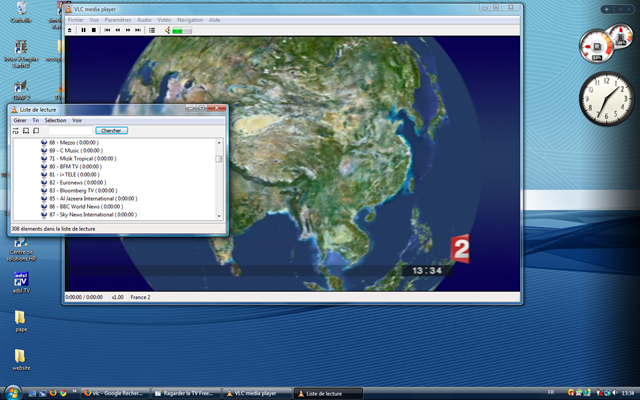Open the Corbeille desktop icon
Screen dimensions: 640x400
pyautogui.click(x=21, y=12)
